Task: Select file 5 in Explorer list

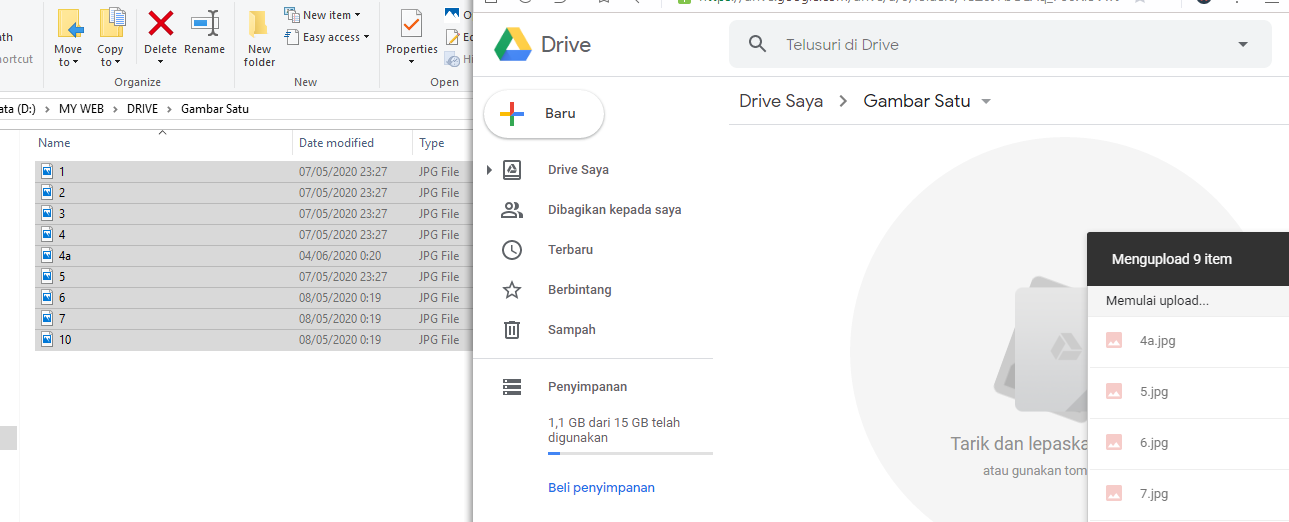Action: click(x=253, y=276)
